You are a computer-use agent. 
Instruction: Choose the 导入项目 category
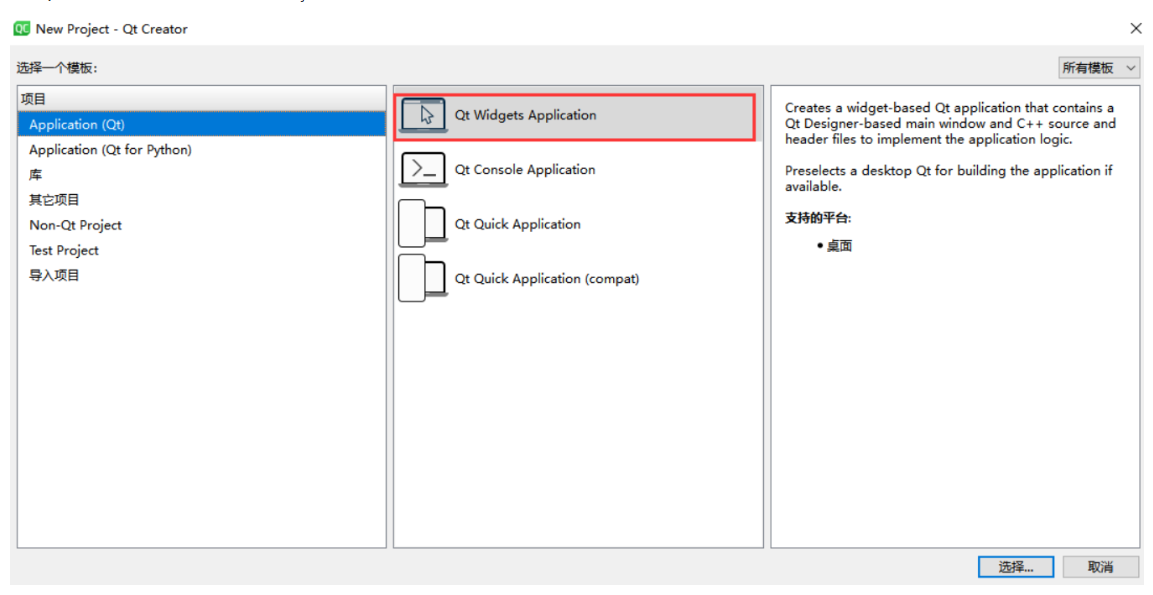pos(201,275)
